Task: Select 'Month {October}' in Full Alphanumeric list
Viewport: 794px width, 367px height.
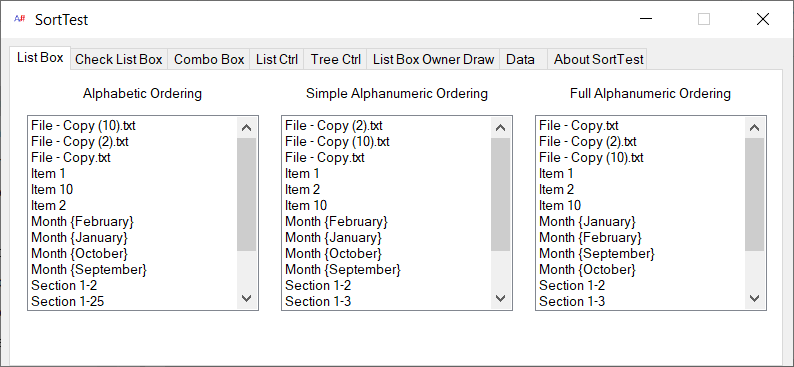Action: click(641, 269)
